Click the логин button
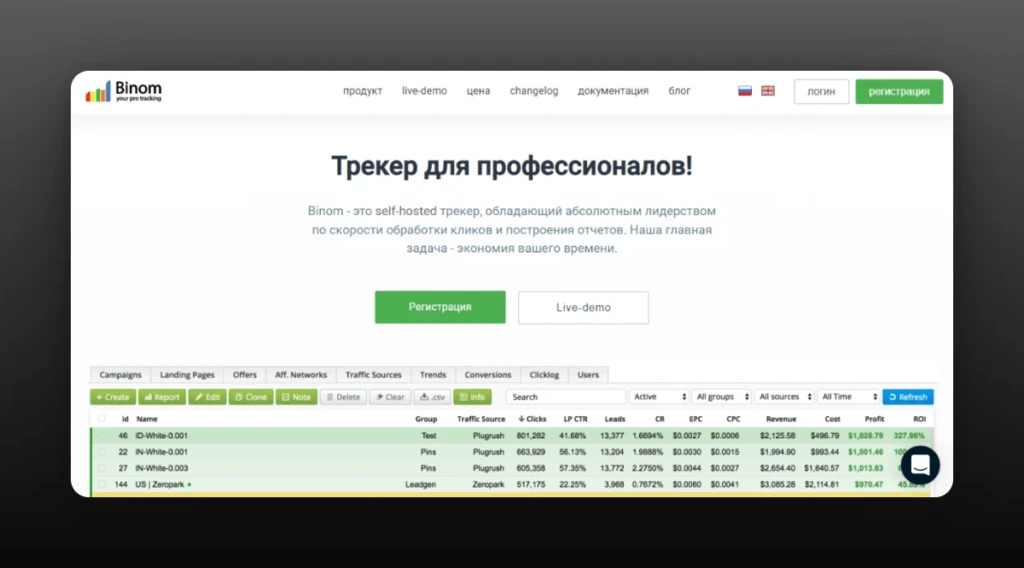 [821, 91]
